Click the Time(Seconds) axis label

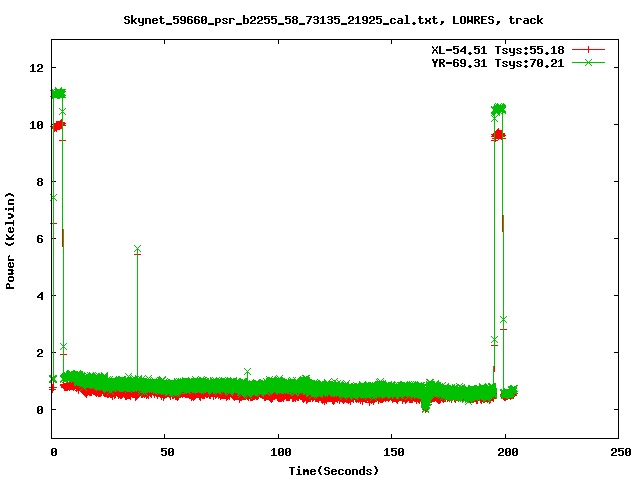pyautogui.click(x=333, y=471)
